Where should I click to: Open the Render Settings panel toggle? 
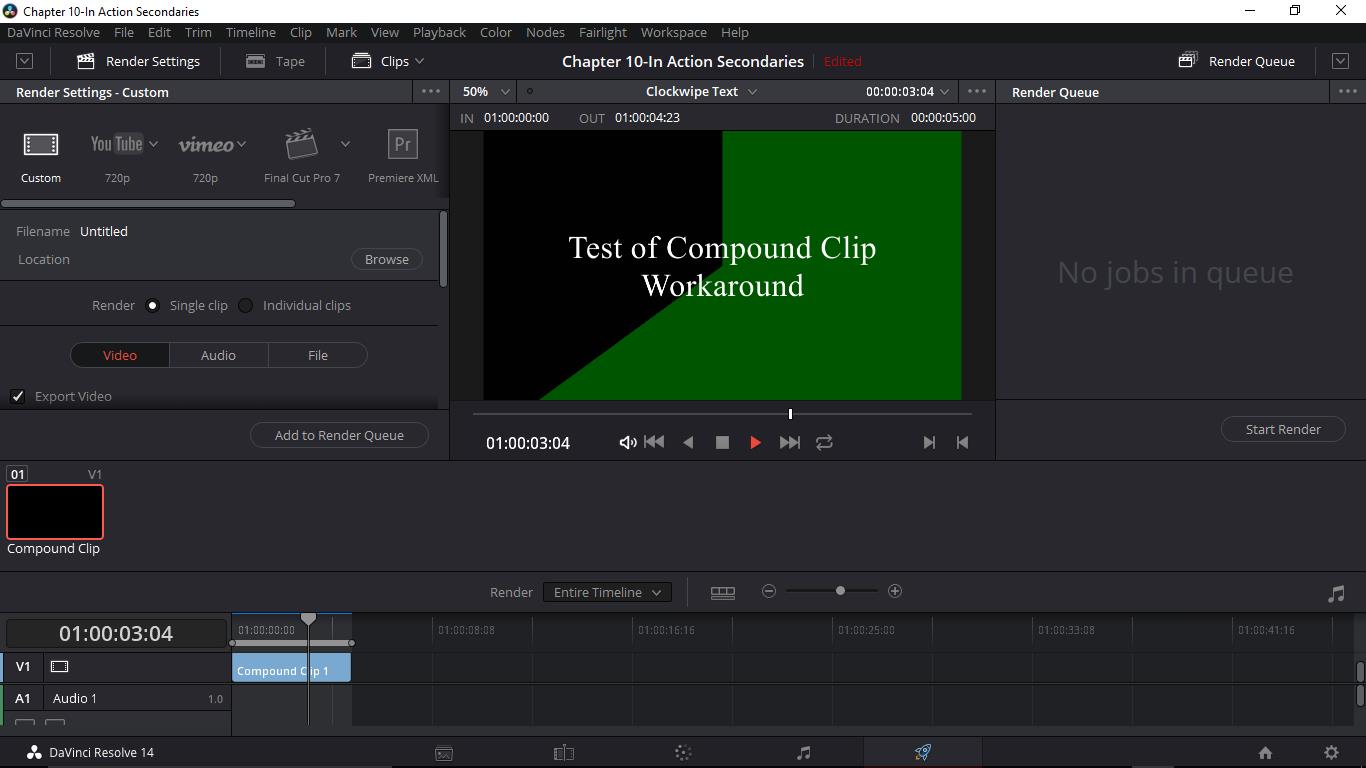coord(138,61)
